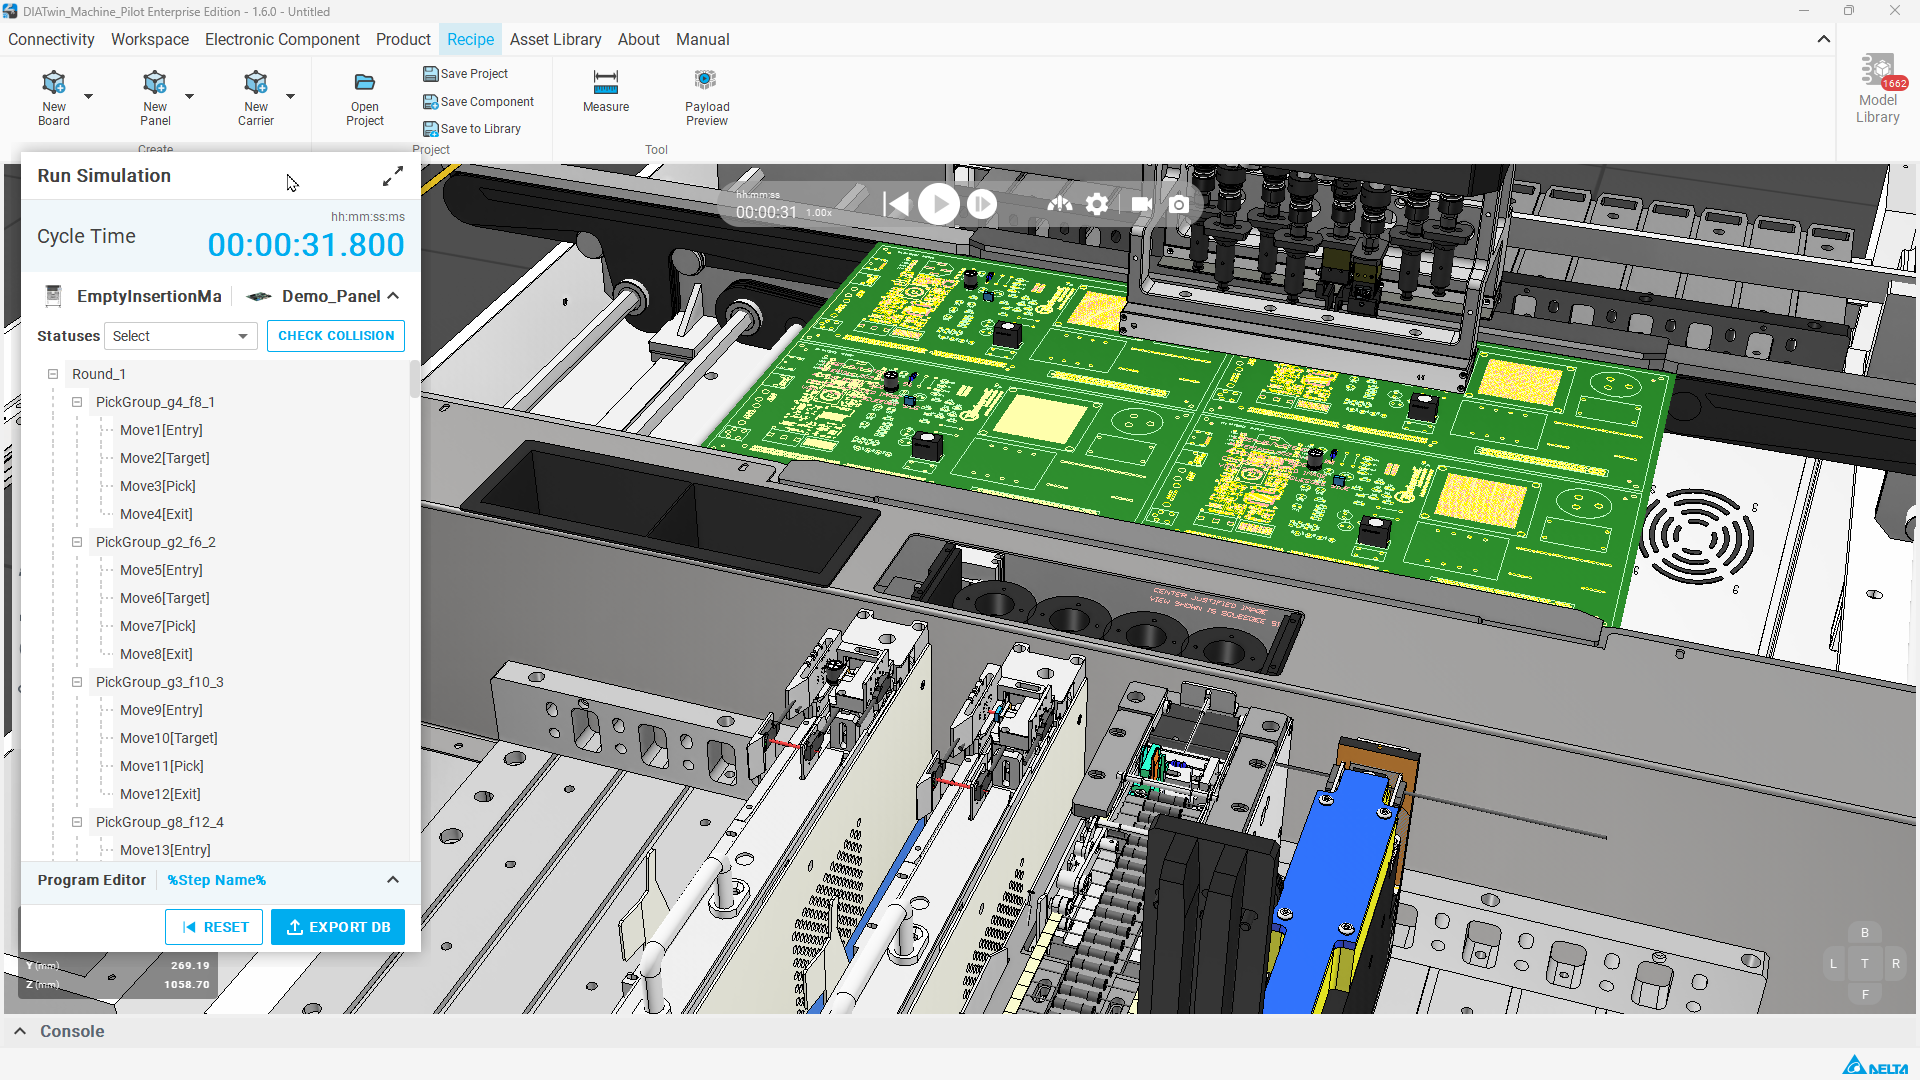The height and width of the screenshot is (1080, 1920).
Task: Collapse the PickGroup_g2_f6_2 node
Action: [77, 542]
